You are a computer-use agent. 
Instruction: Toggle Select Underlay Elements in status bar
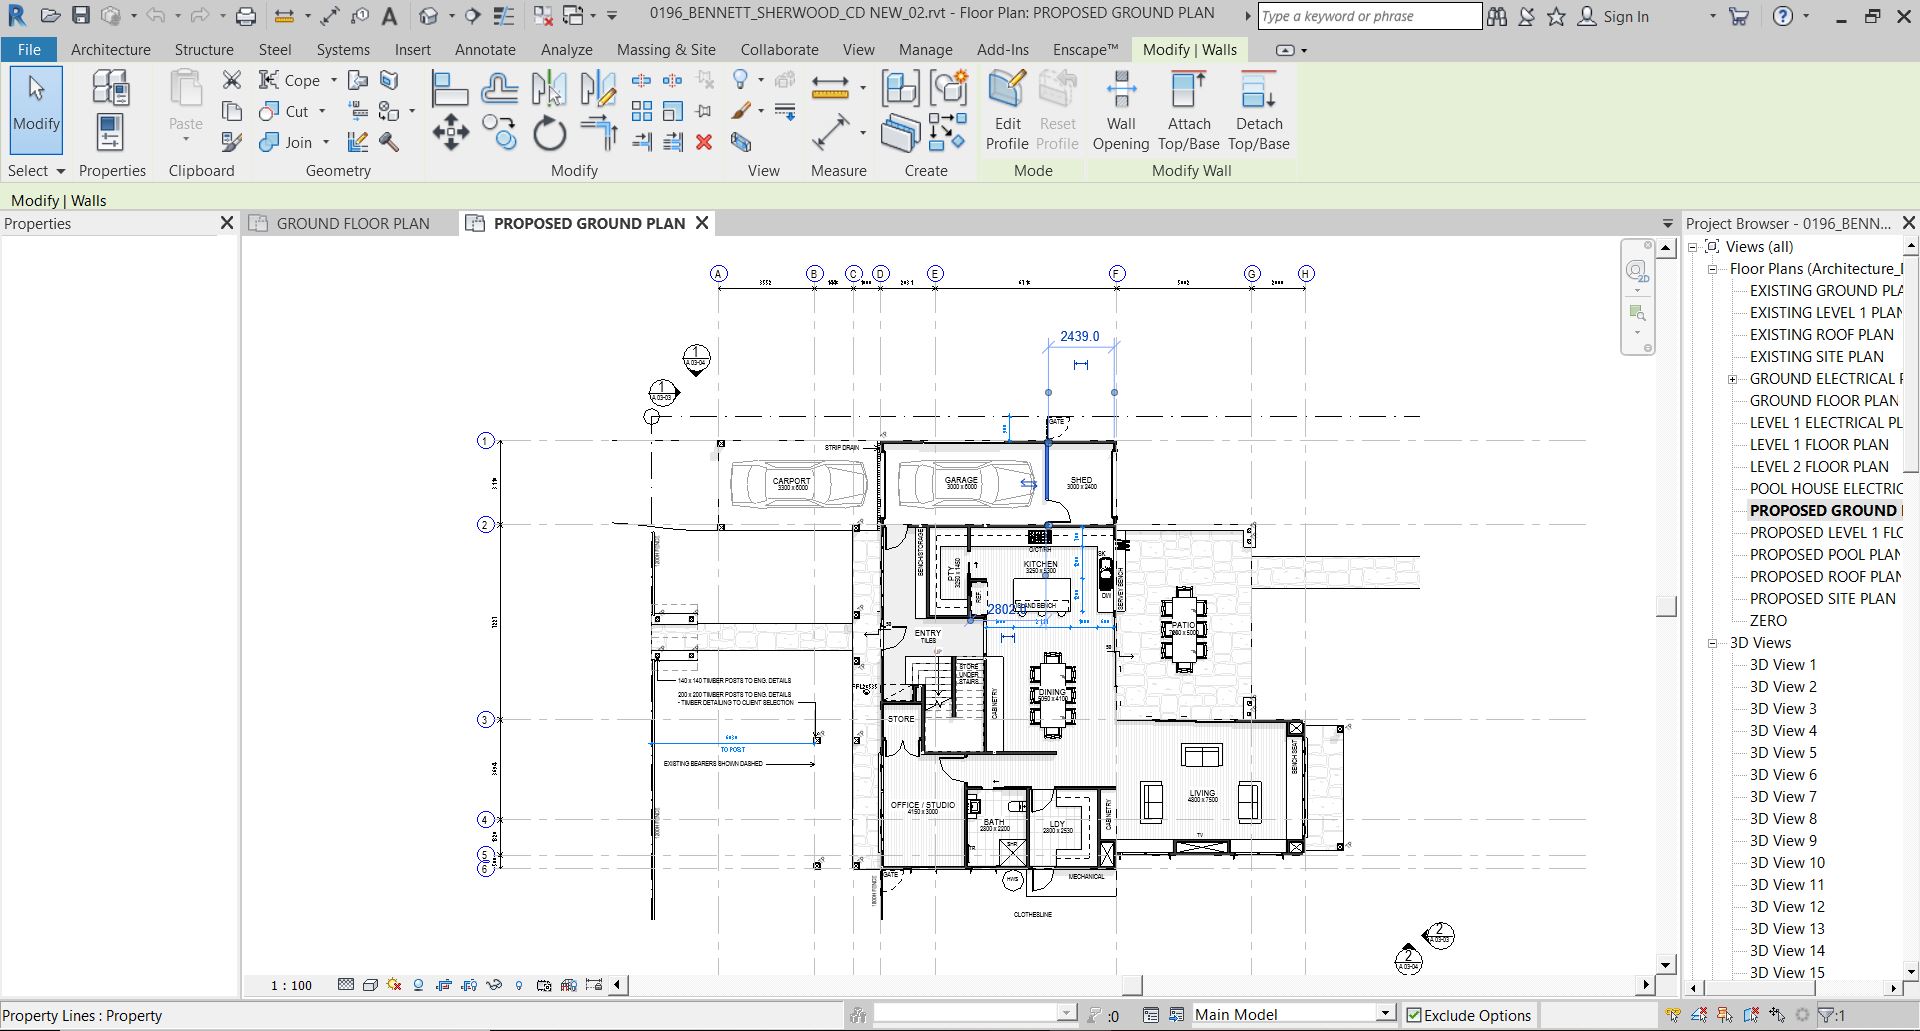point(1699,1015)
